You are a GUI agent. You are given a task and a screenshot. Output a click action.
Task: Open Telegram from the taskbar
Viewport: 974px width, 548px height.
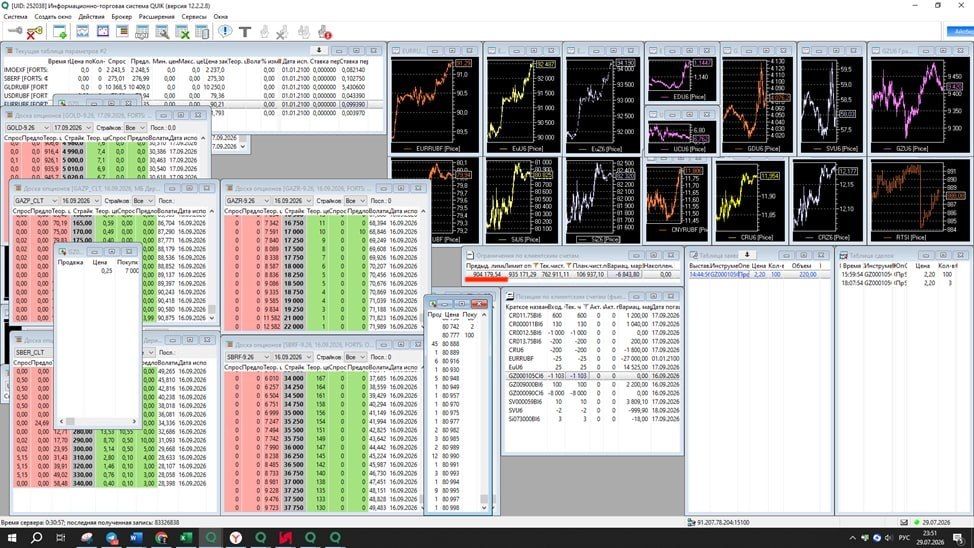click(111, 537)
